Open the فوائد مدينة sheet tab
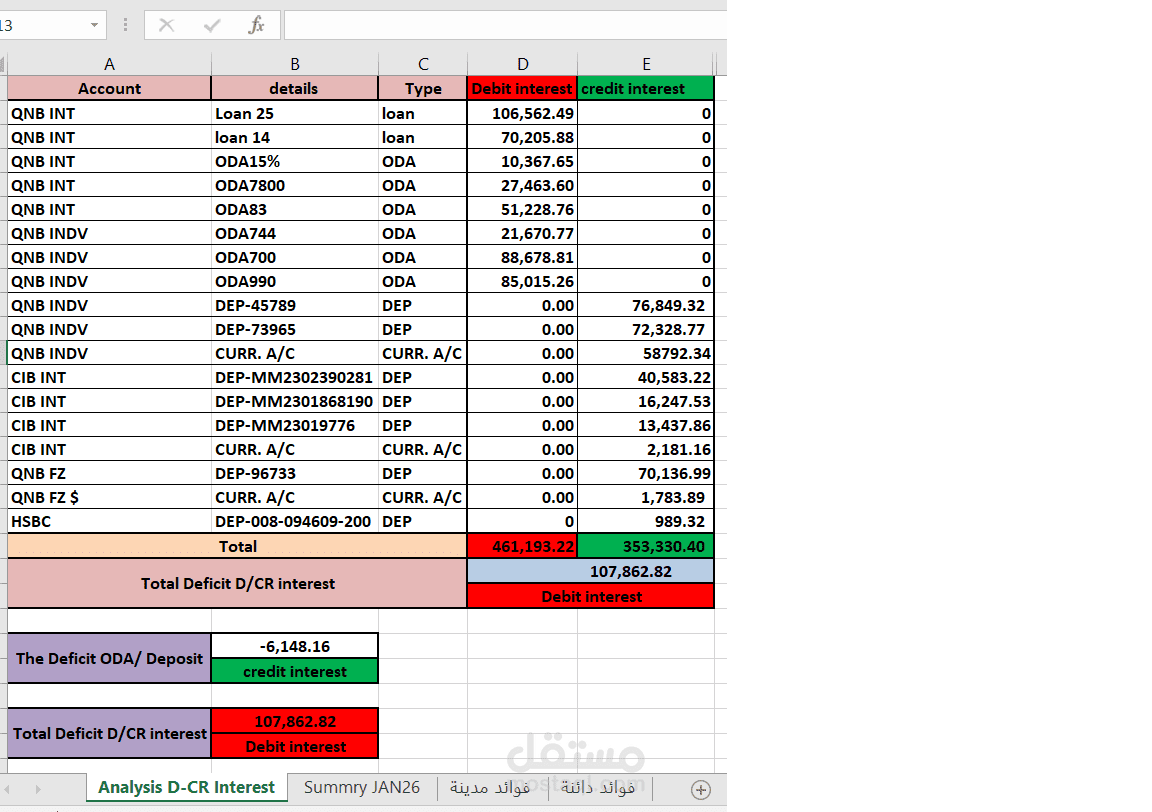 (x=490, y=788)
